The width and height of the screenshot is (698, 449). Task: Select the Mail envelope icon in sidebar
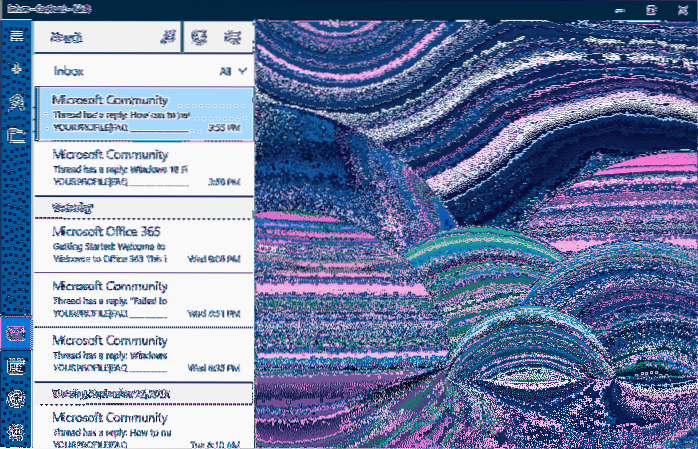coord(16,332)
